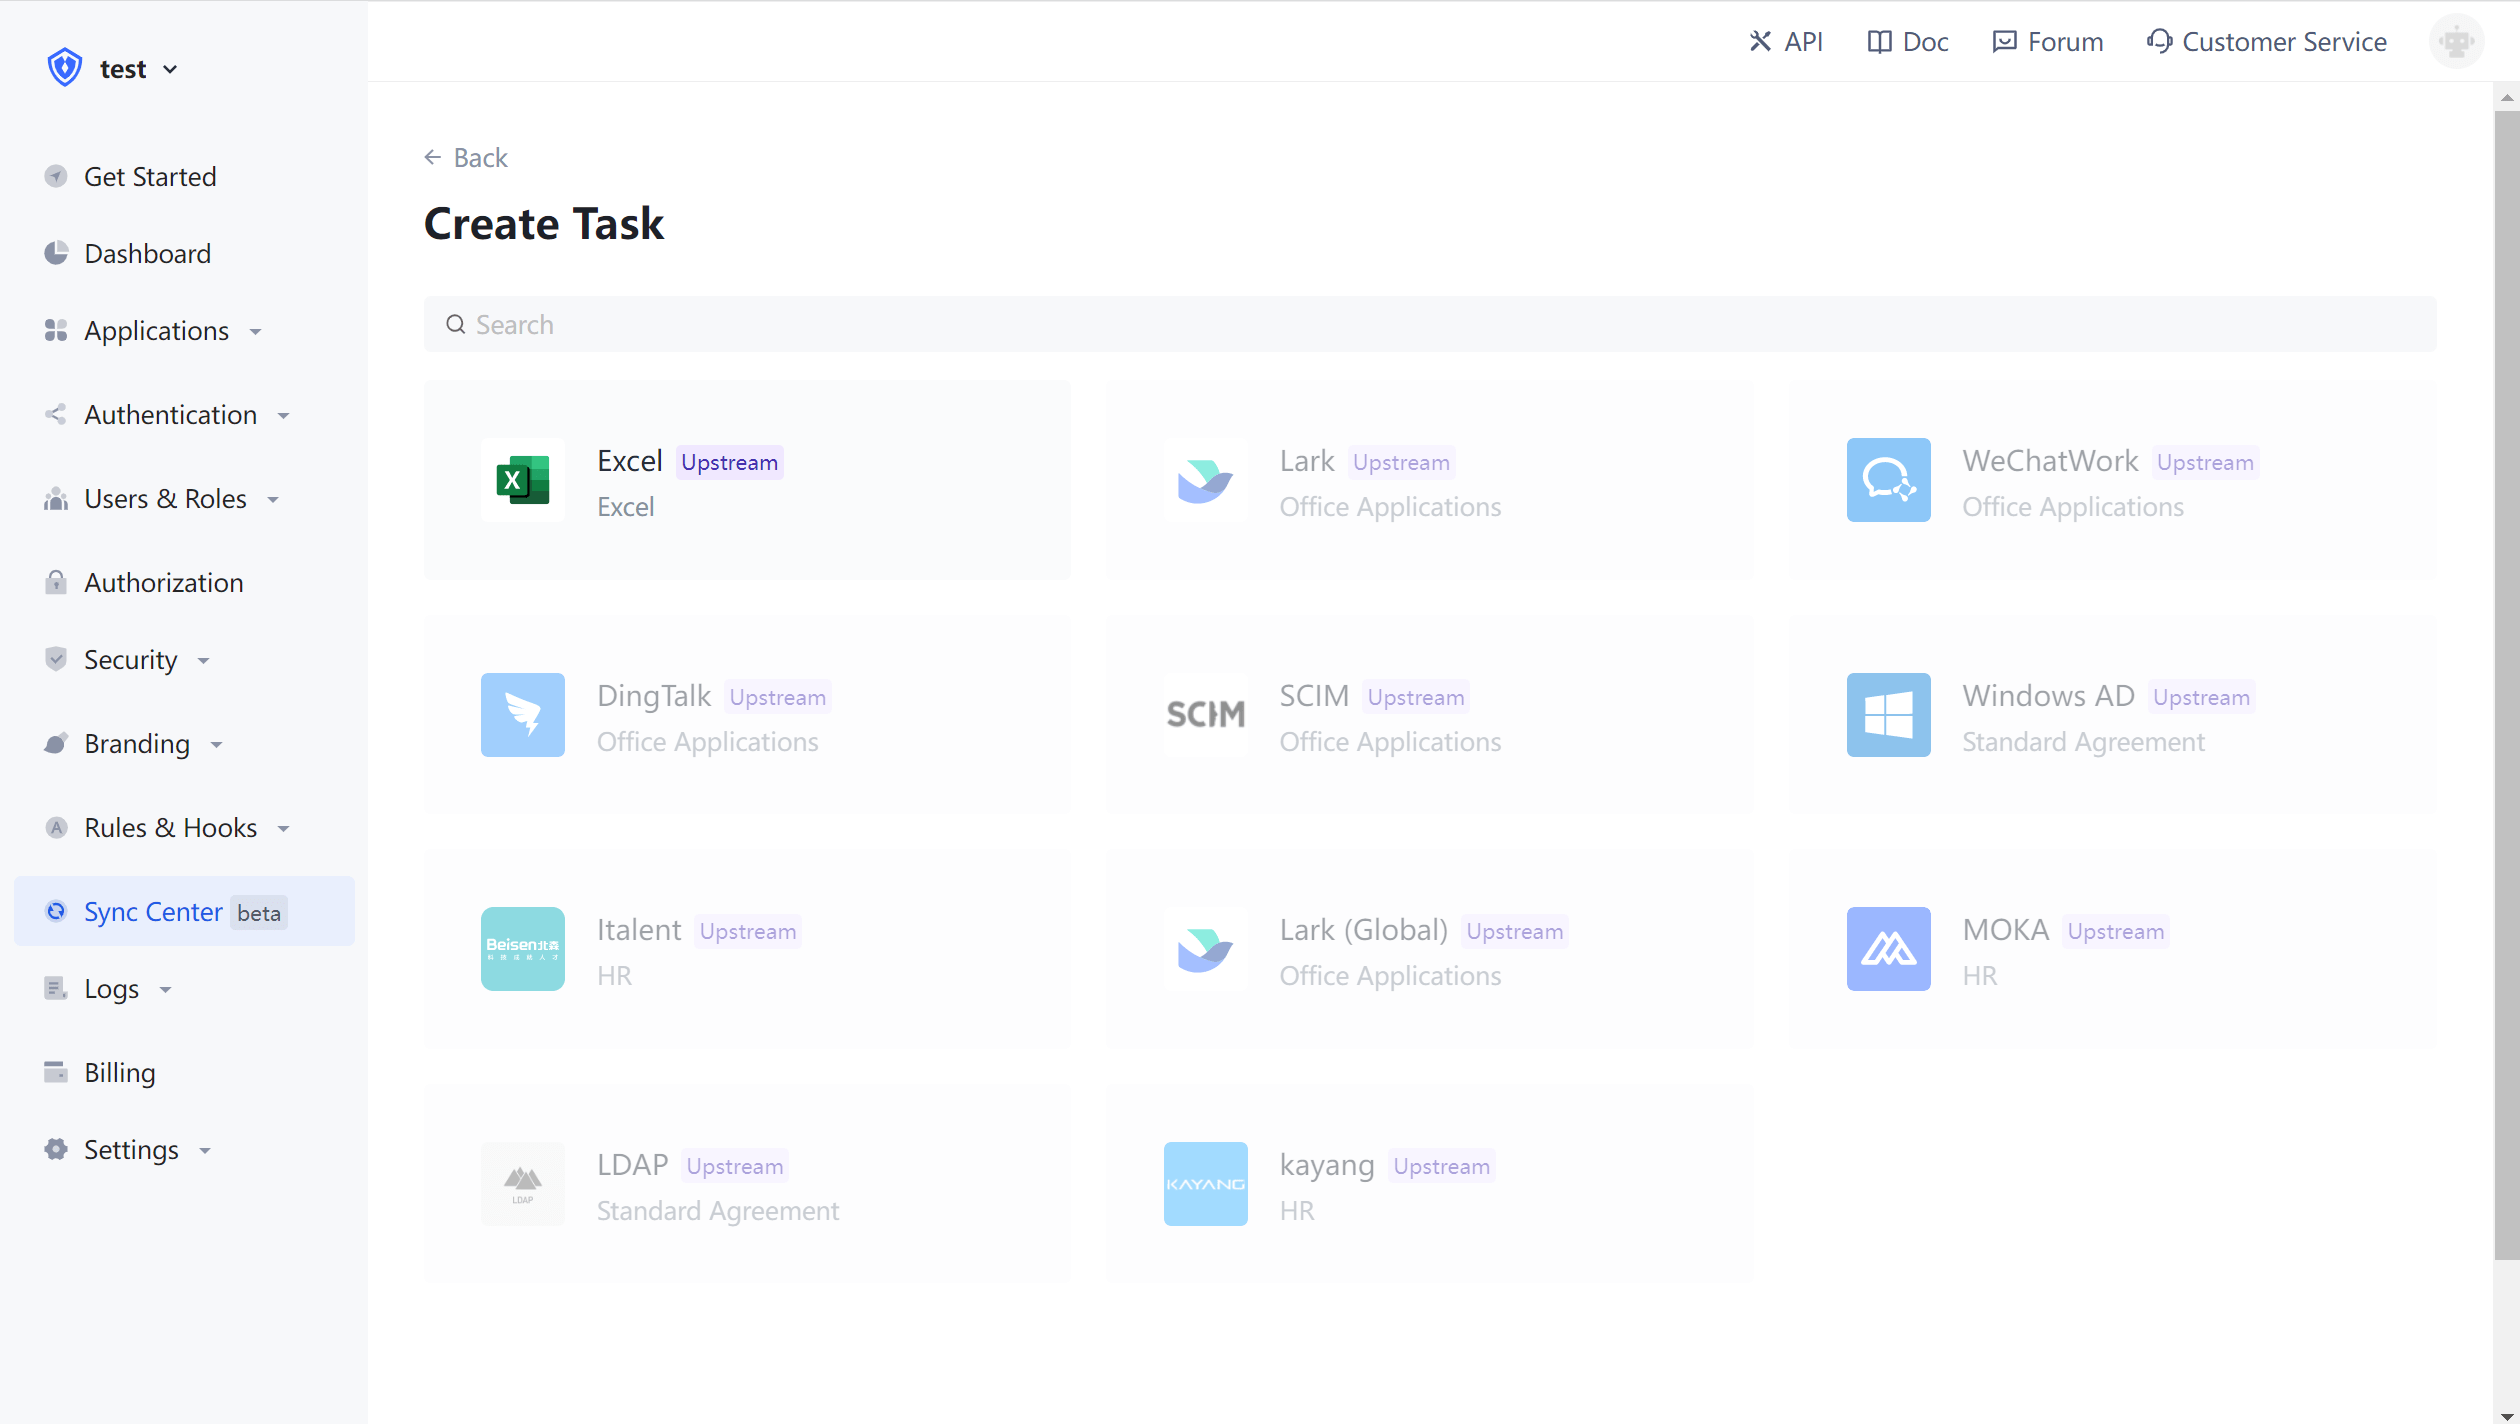Go to Billing in sidebar
The image size is (2520, 1424).
[x=119, y=1073]
